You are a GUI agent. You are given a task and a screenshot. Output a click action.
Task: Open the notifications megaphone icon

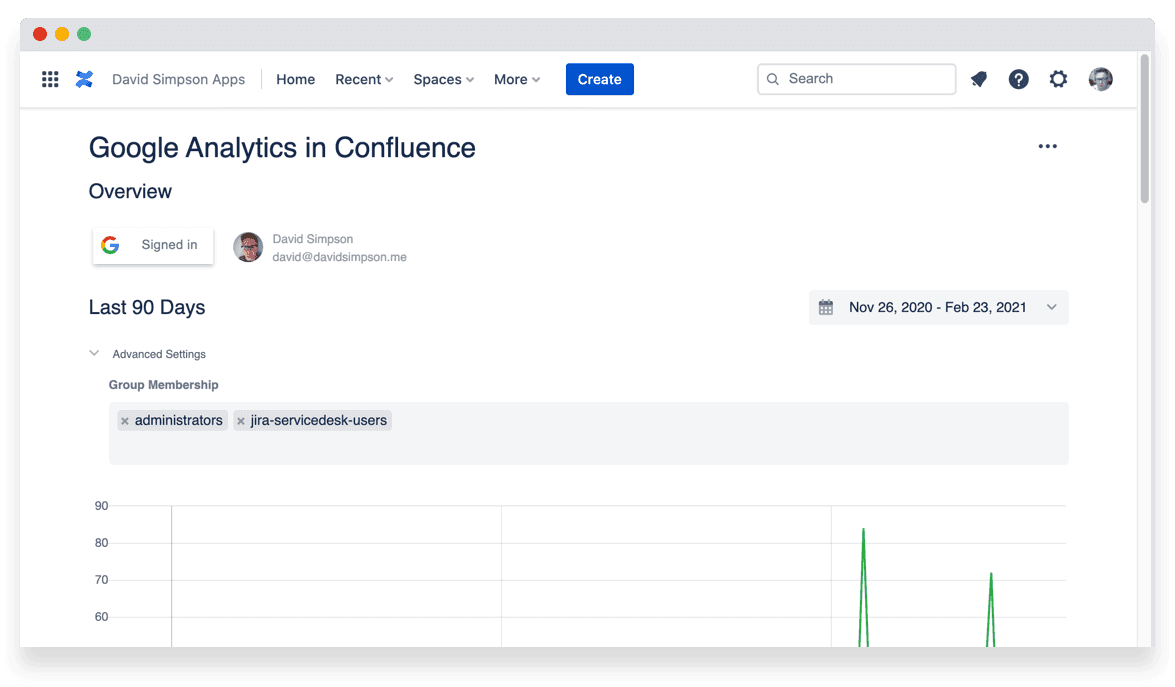[979, 79]
